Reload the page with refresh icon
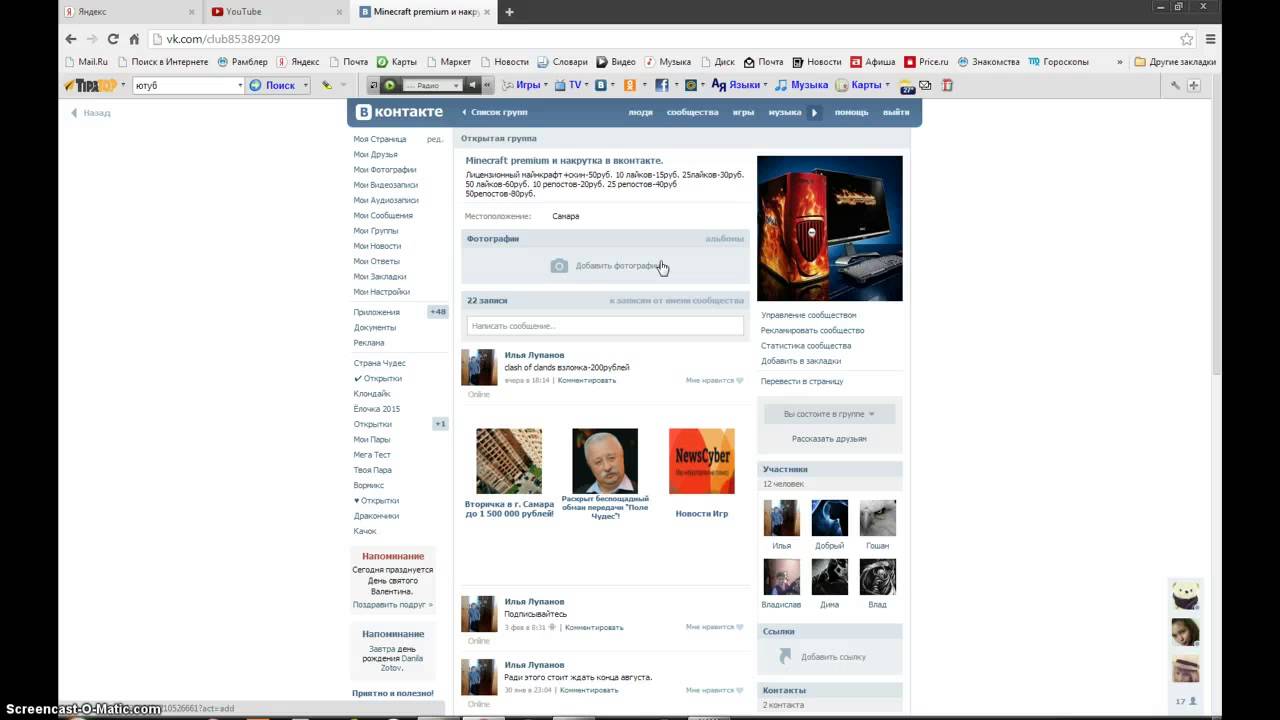 112,39
